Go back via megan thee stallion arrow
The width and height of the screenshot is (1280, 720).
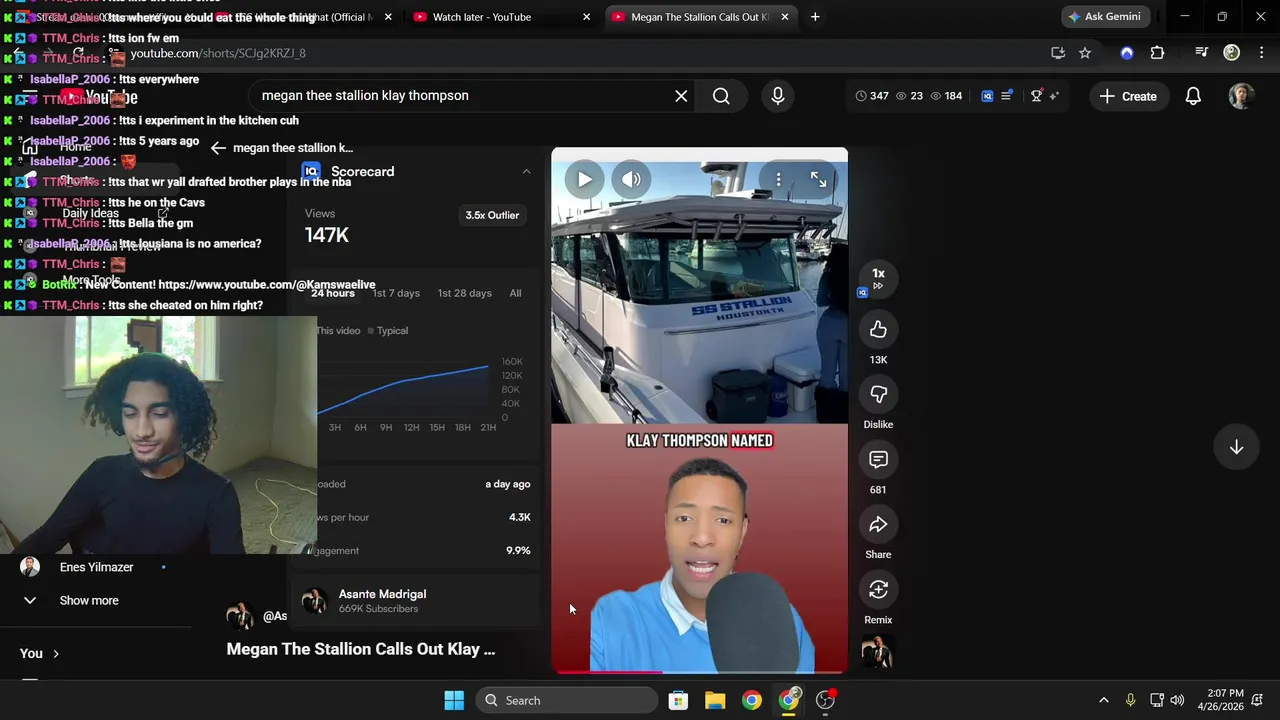pos(218,148)
